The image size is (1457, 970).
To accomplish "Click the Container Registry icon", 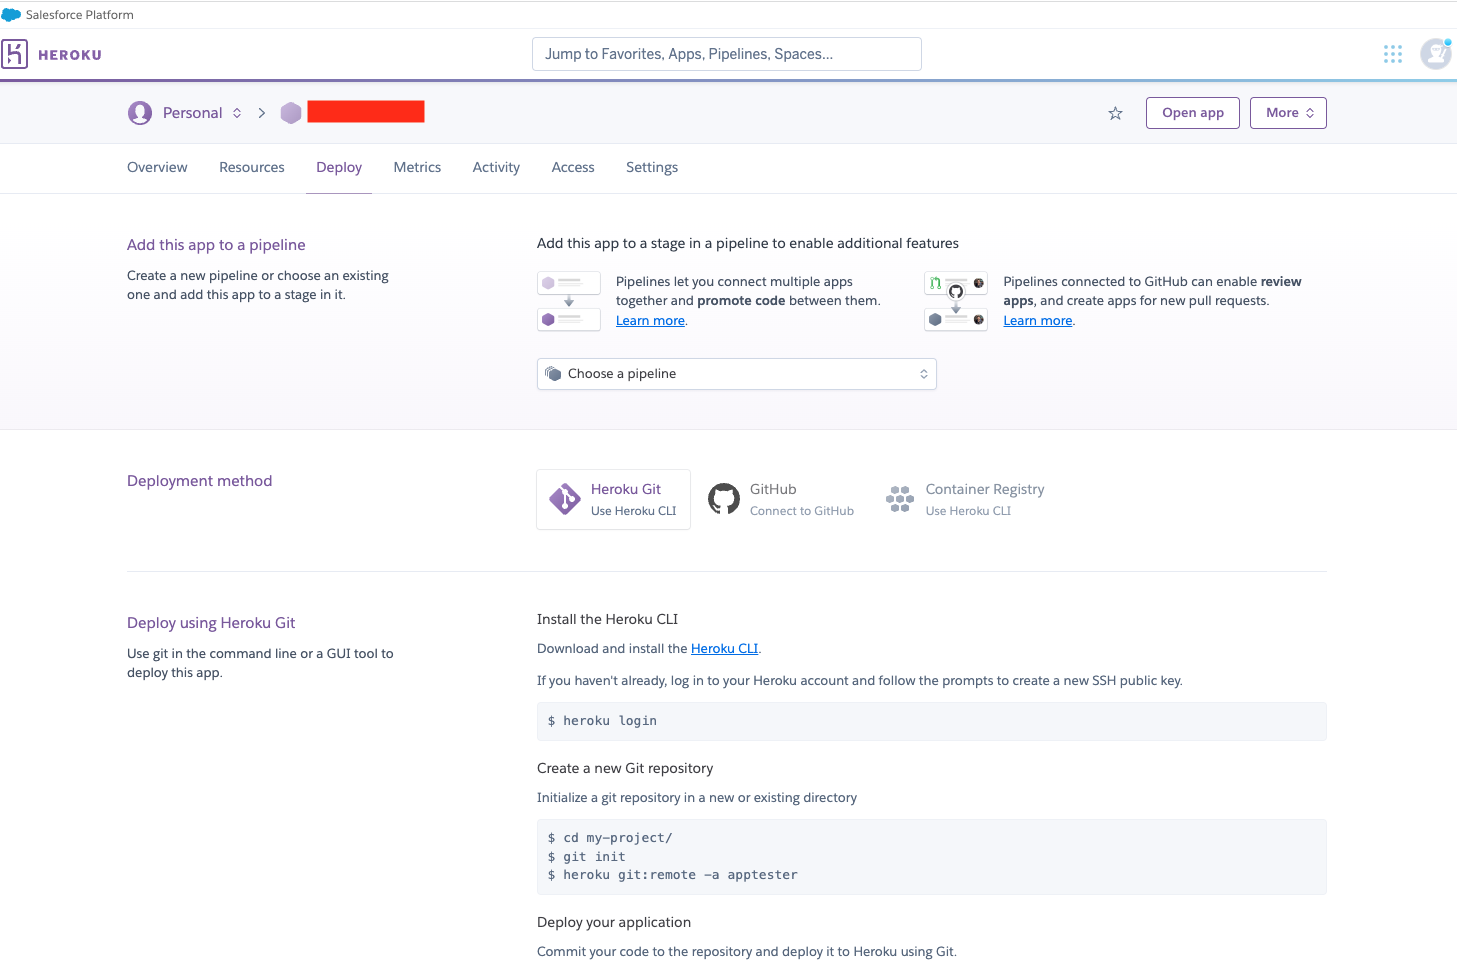I will coord(900,499).
